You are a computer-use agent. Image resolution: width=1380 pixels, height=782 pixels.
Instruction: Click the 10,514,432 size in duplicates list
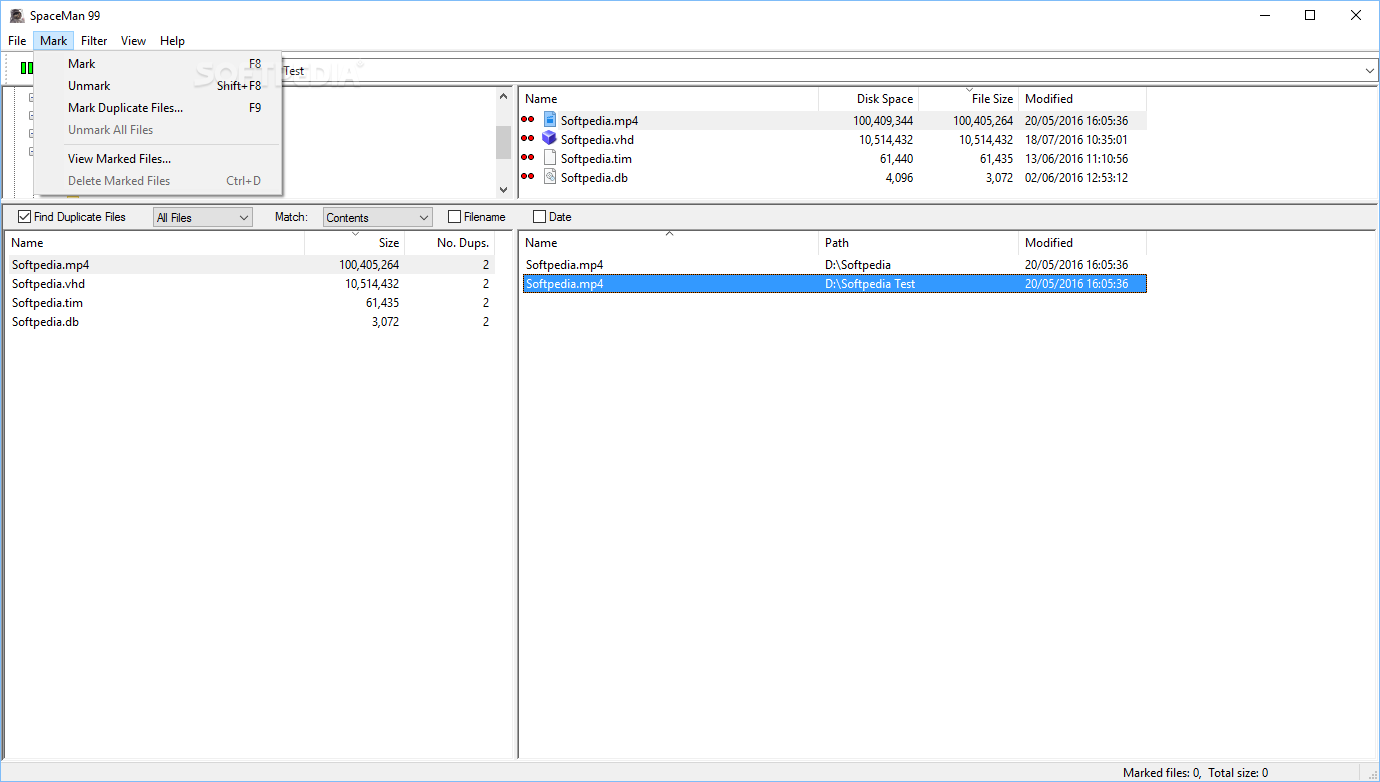pyautogui.click(x=372, y=284)
